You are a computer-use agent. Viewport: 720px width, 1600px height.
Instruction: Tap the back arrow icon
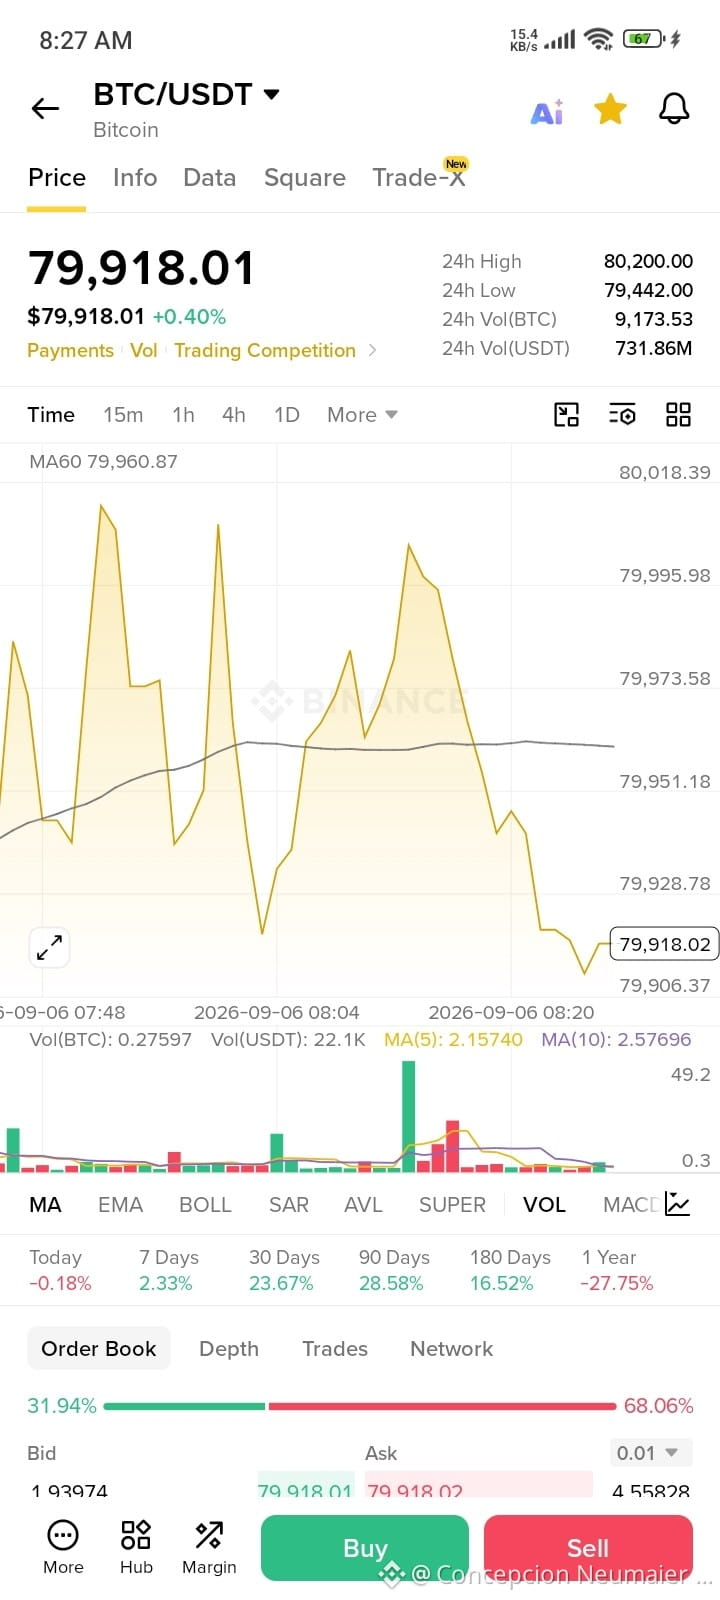[46, 108]
